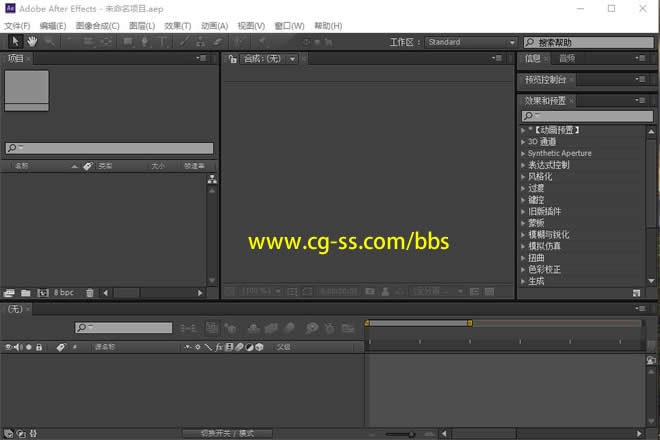Image resolution: width=660 pixels, height=440 pixels.
Task: Click the trash delete icon in Project panel
Action: pyautogui.click(x=90, y=293)
